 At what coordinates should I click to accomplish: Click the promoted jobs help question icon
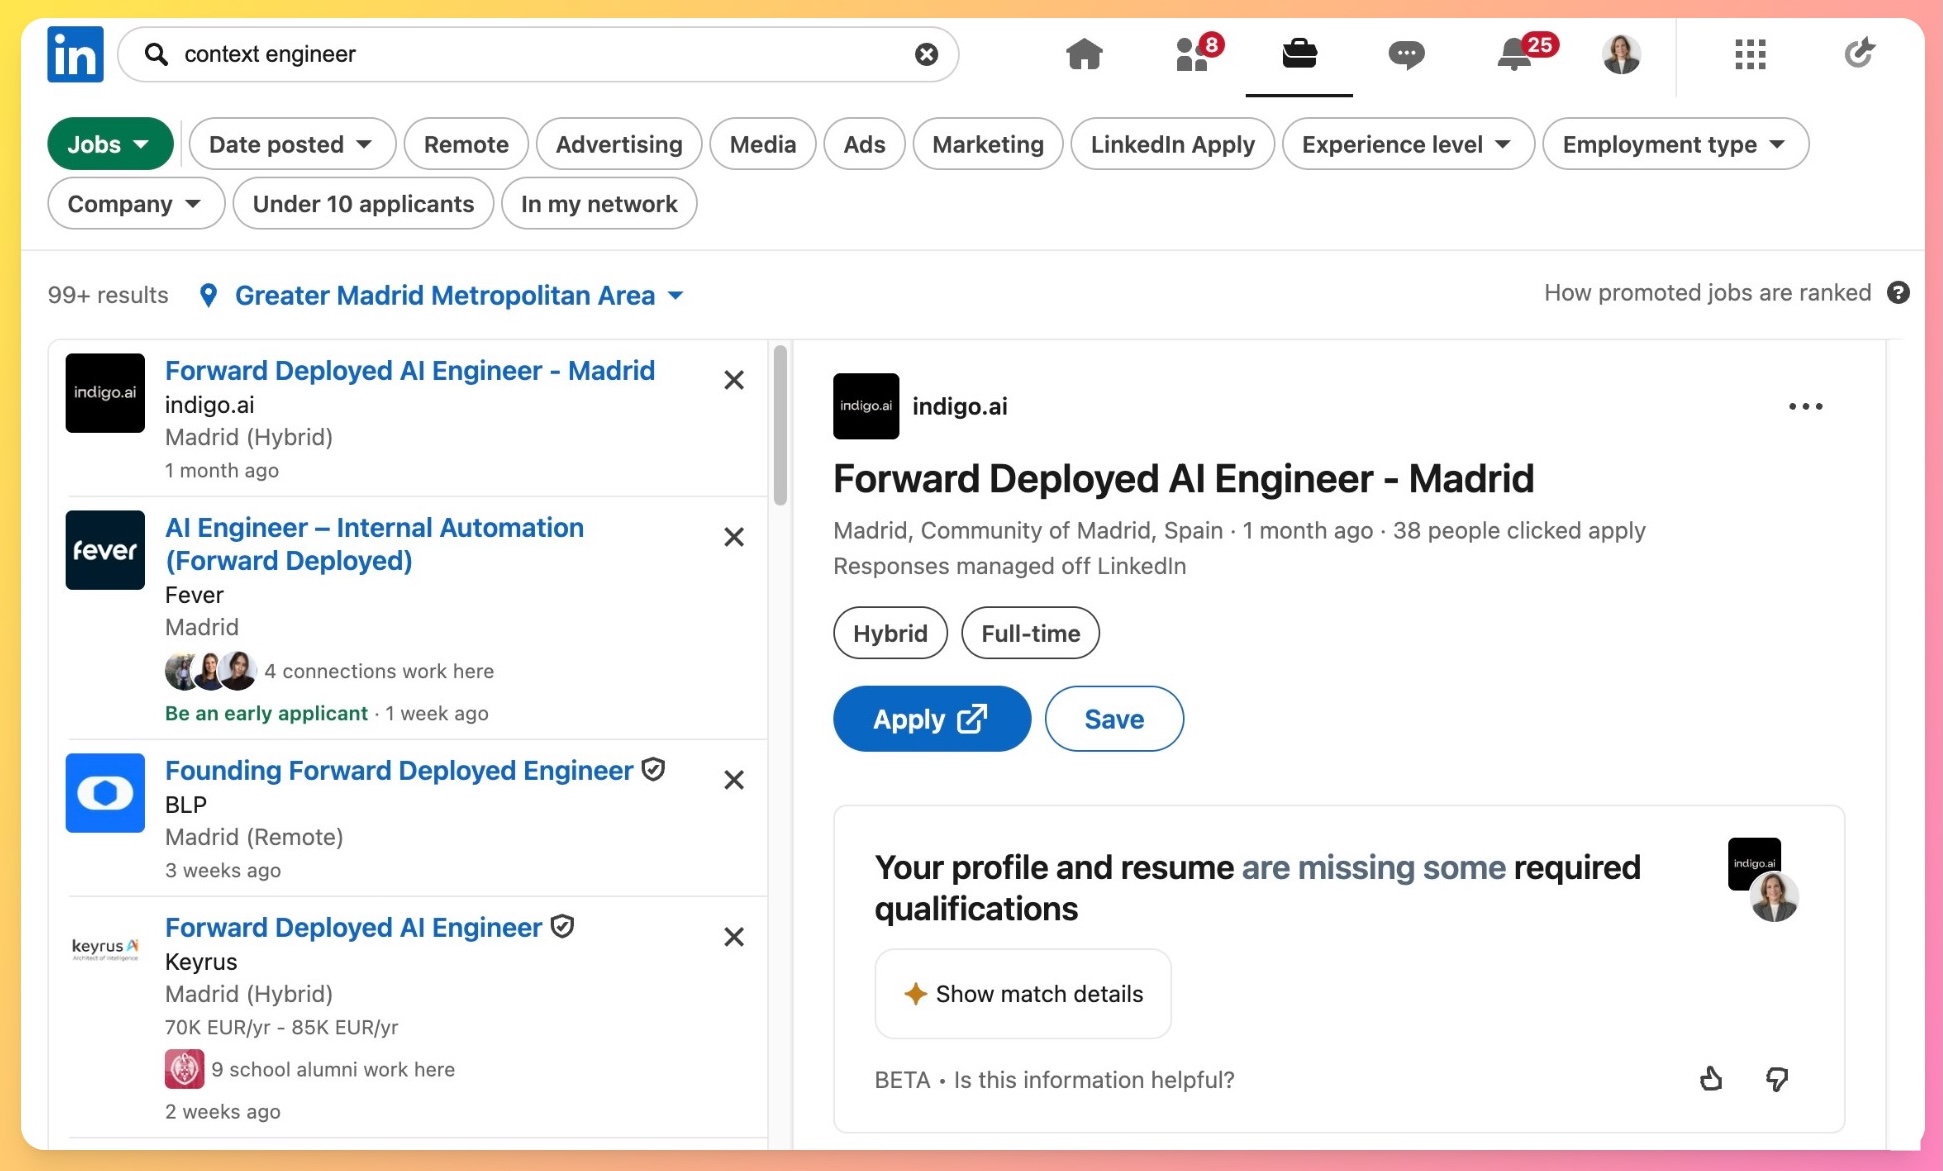point(1898,293)
